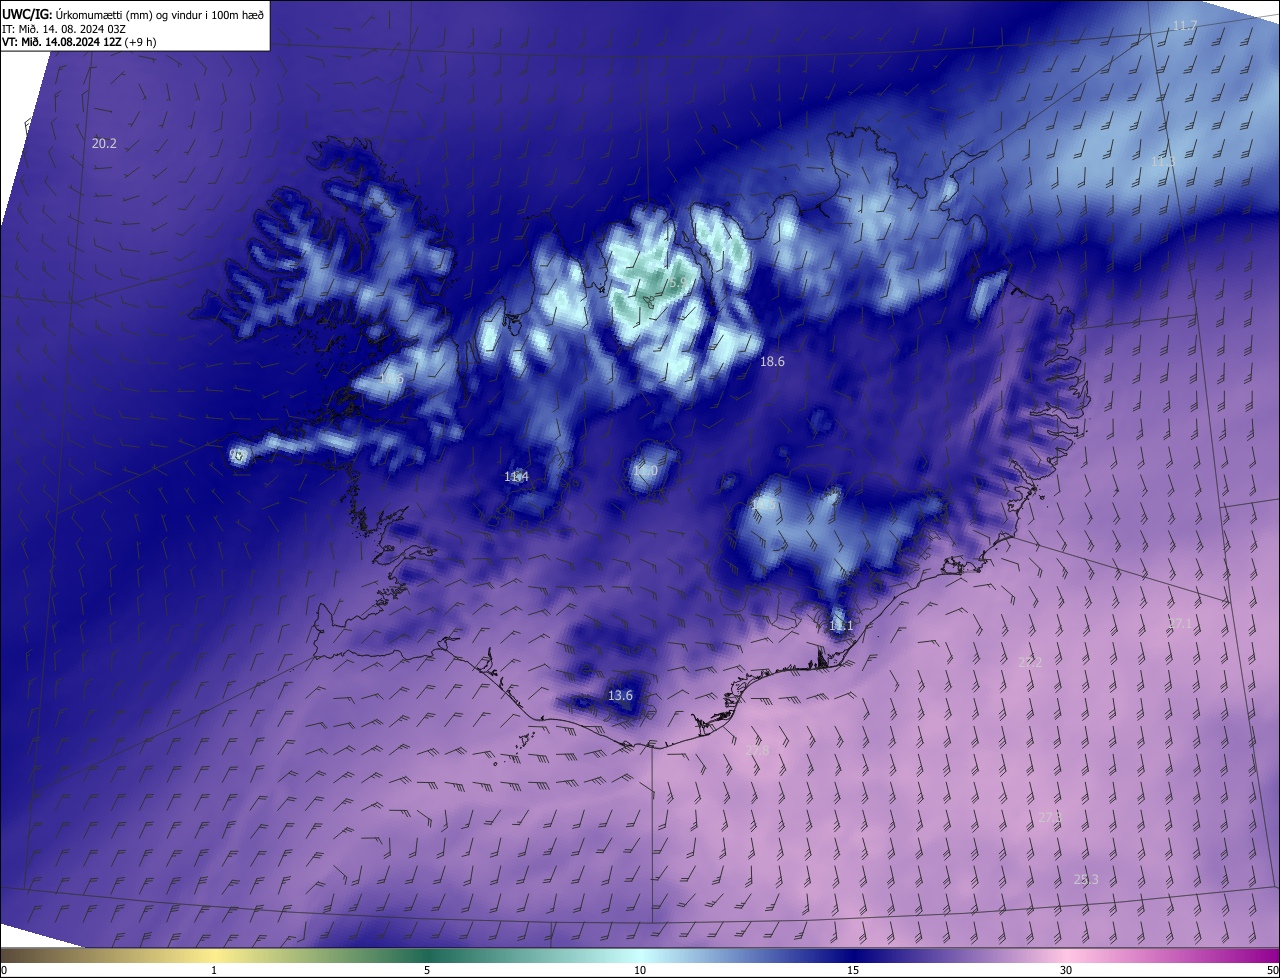
Task: Click the value label 25.3 on the map
Action: [1086, 880]
